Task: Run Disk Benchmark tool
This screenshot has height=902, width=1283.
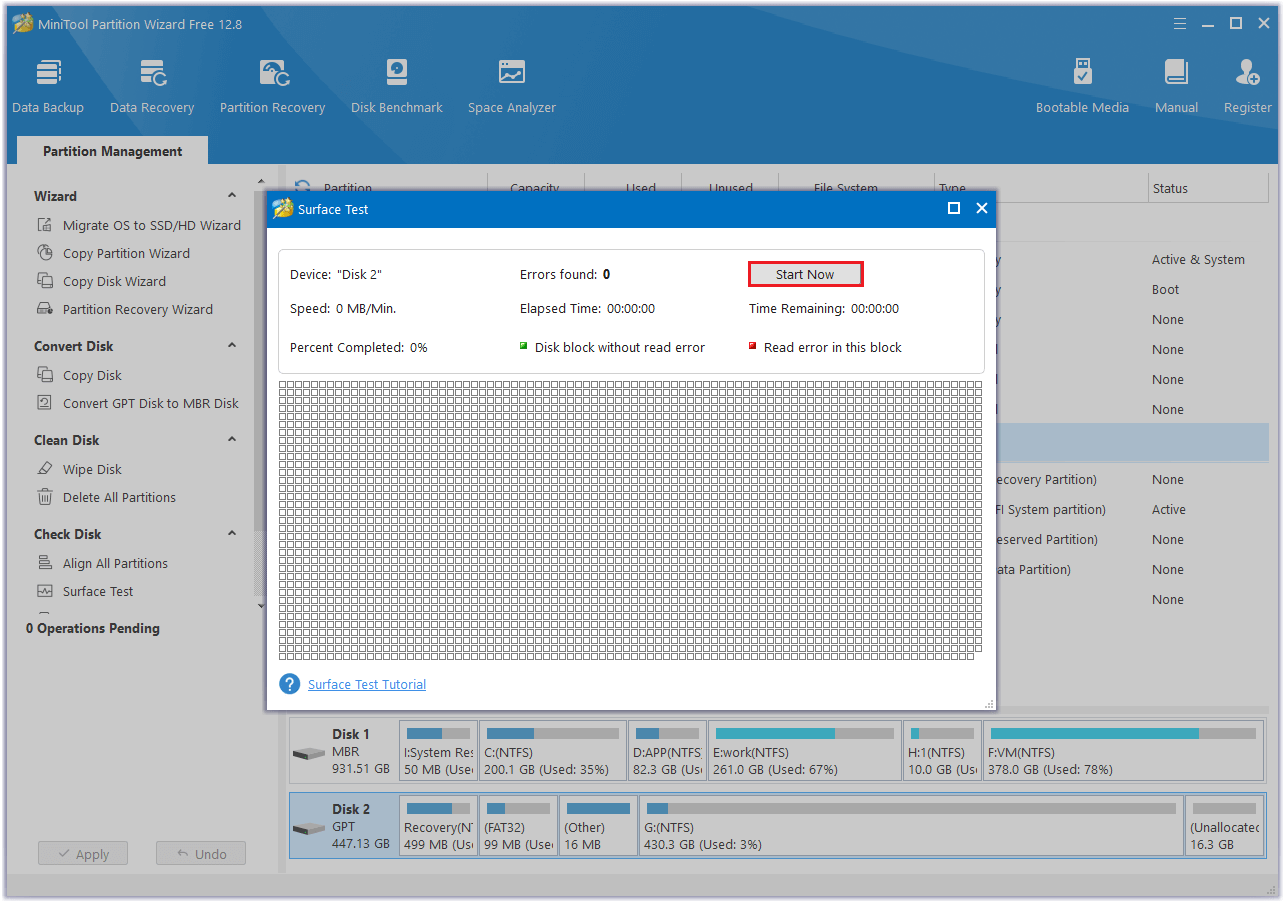Action: (396, 86)
